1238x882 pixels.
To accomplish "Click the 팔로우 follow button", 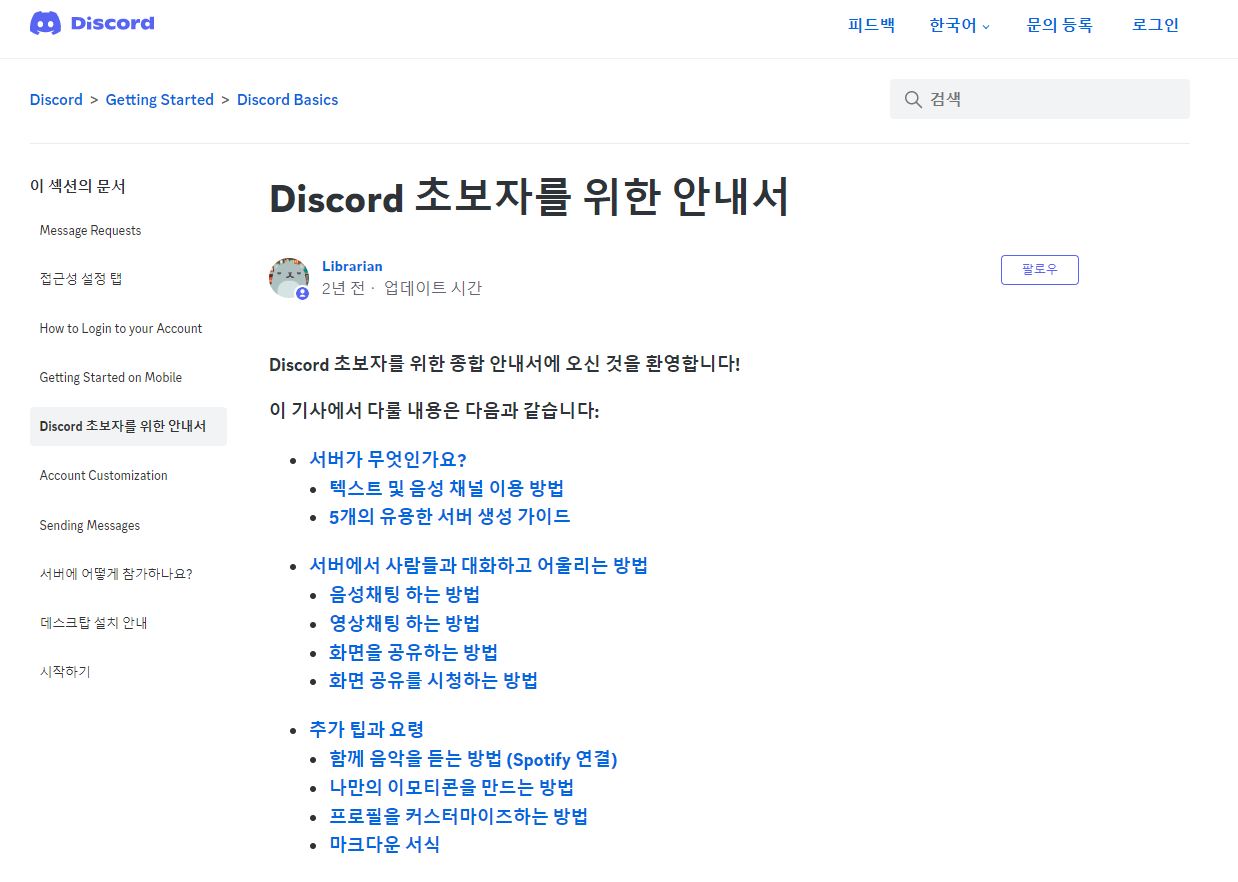I will 1040,270.
